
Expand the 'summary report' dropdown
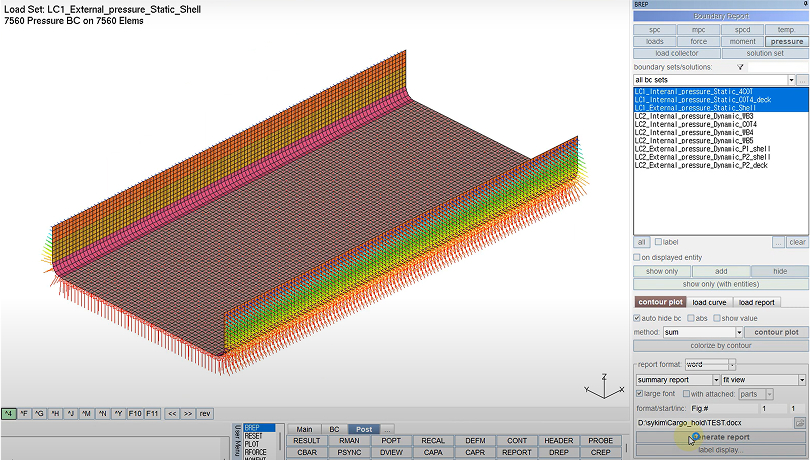point(715,380)
